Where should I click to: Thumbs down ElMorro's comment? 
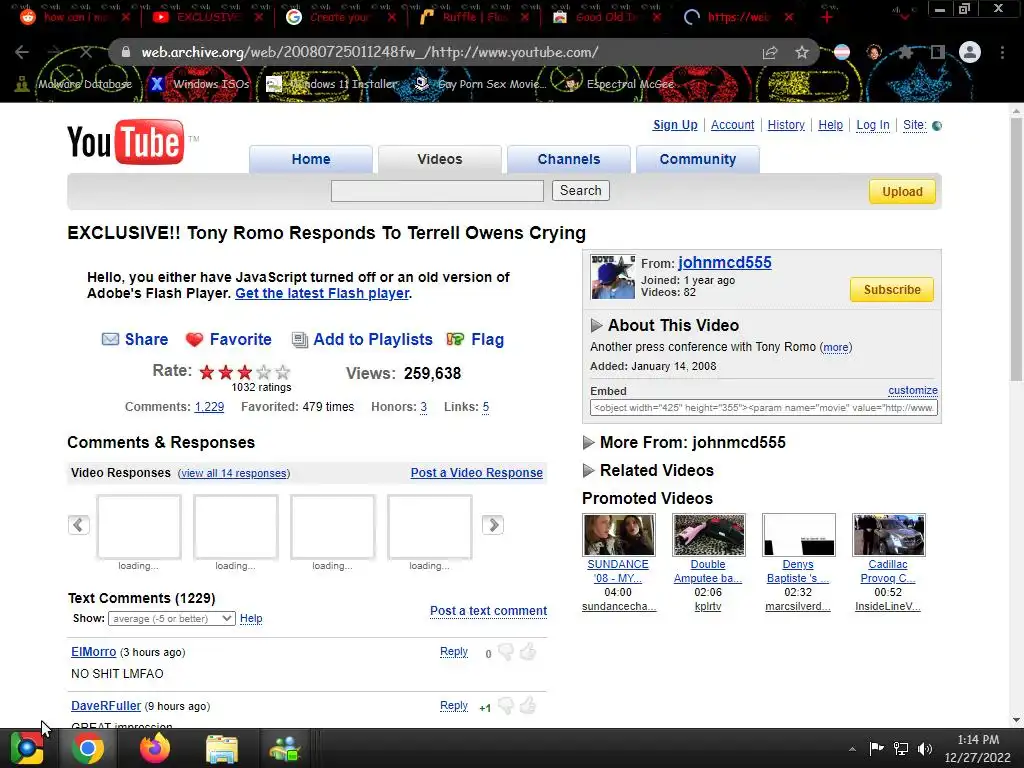tap(506, 652)
